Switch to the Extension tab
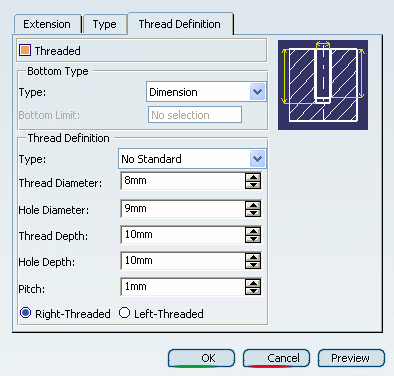The height and width of the screenshot is (376, 394). [x=47, y=24]
